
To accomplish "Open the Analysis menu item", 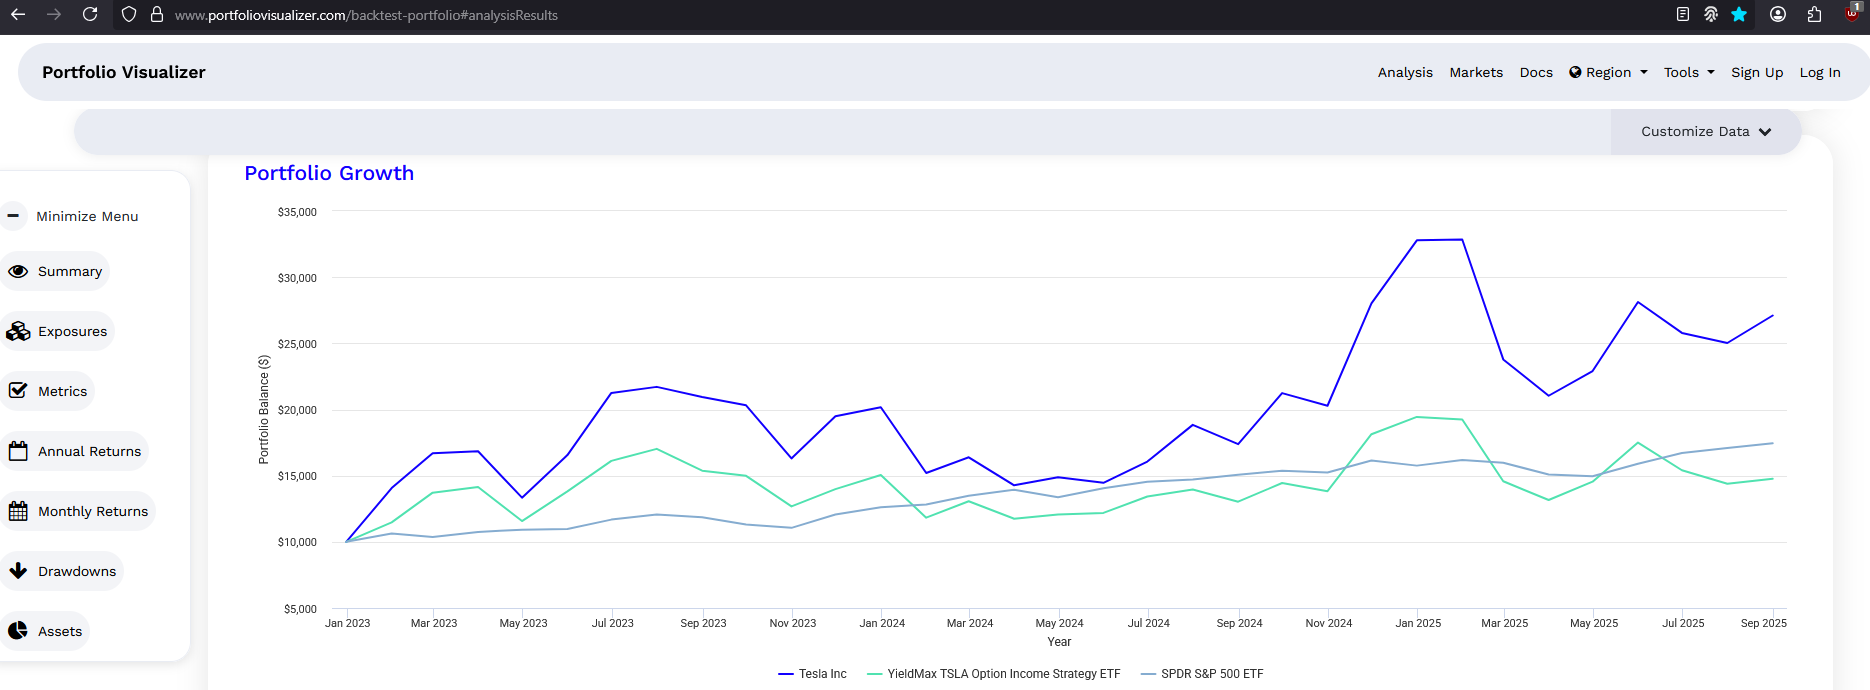I will pos(1405,72).
